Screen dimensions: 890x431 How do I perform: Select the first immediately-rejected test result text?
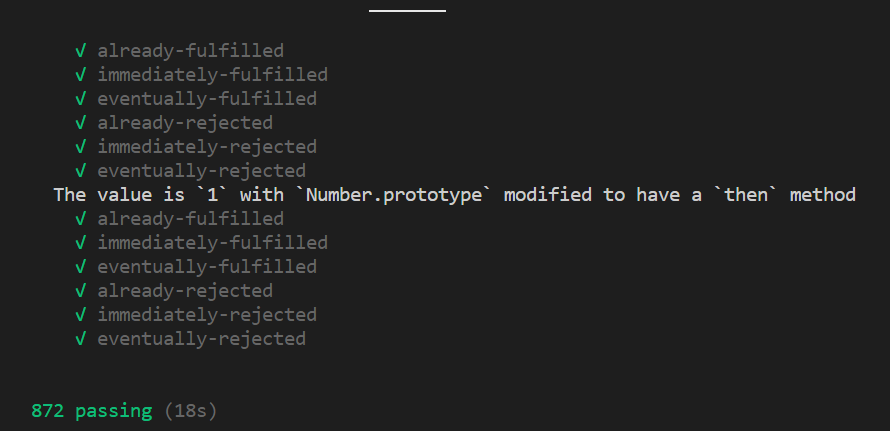pos(206,147)
